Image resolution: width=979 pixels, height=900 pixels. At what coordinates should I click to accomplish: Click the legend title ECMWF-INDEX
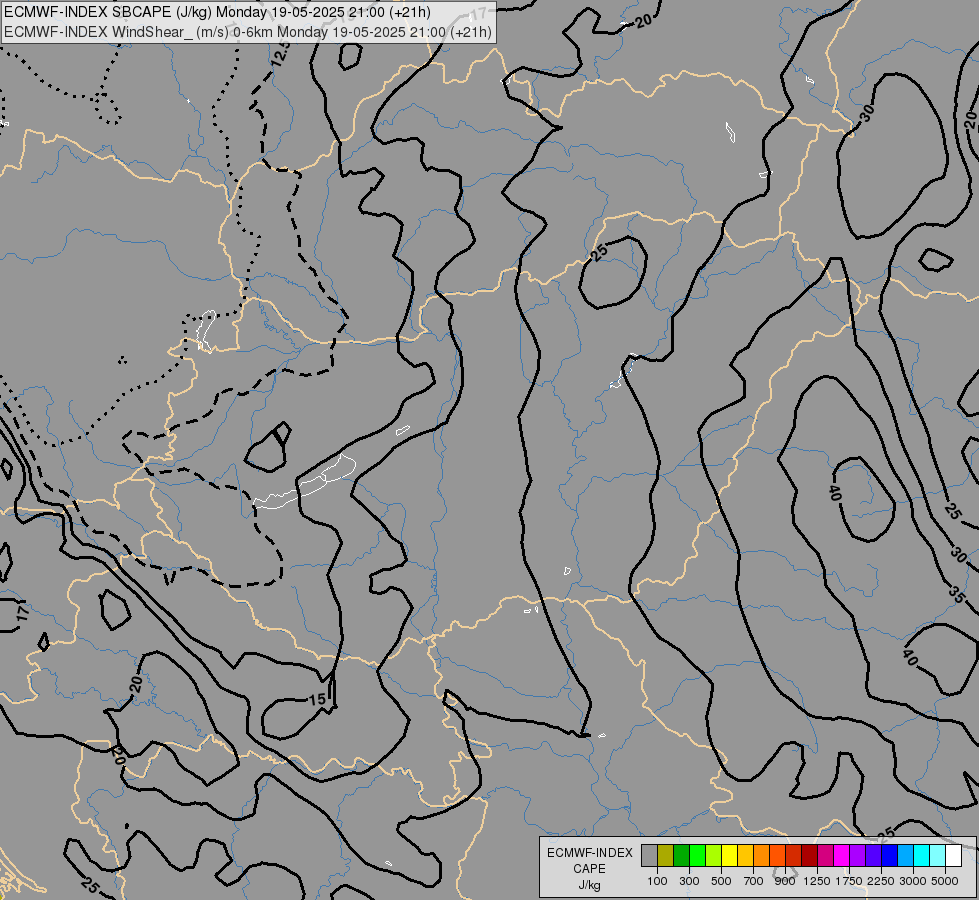tap(589, 853)
